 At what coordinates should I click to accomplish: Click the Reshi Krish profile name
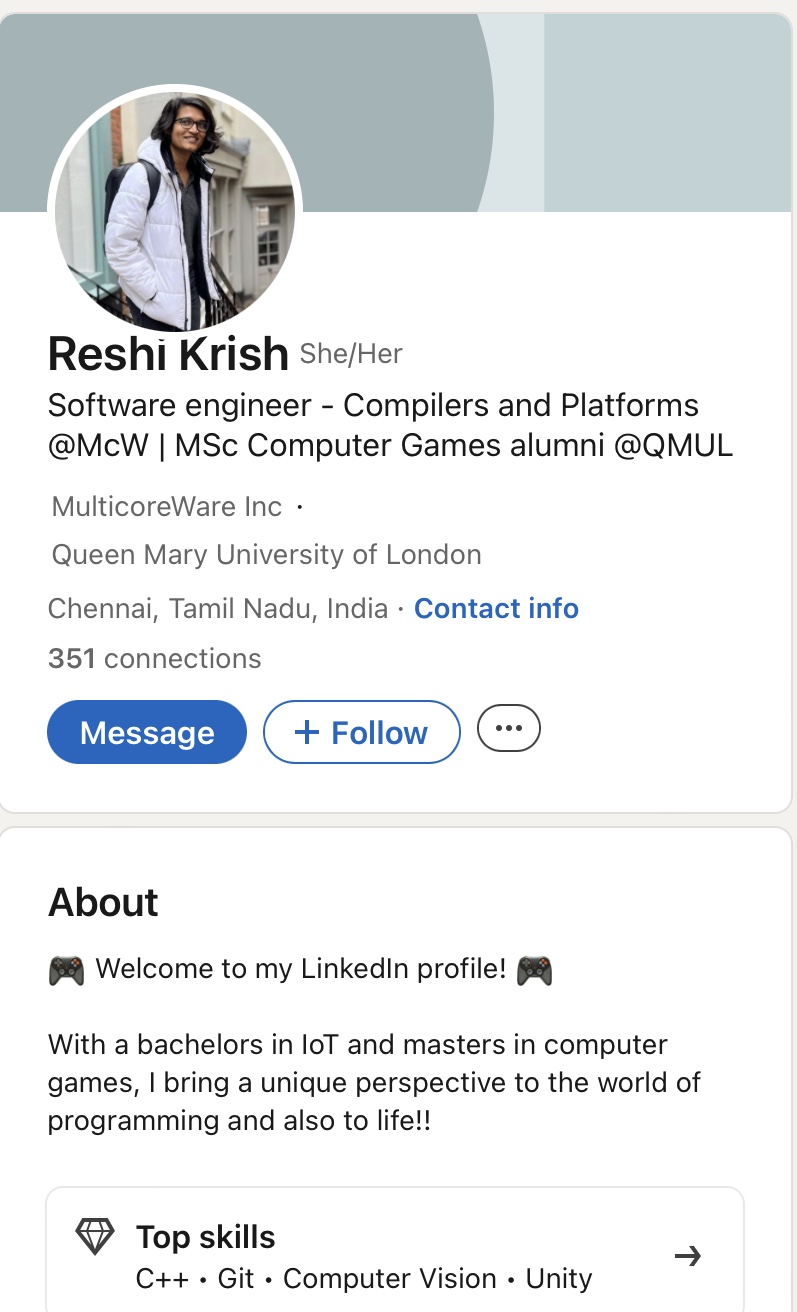(x=168, y=354)
